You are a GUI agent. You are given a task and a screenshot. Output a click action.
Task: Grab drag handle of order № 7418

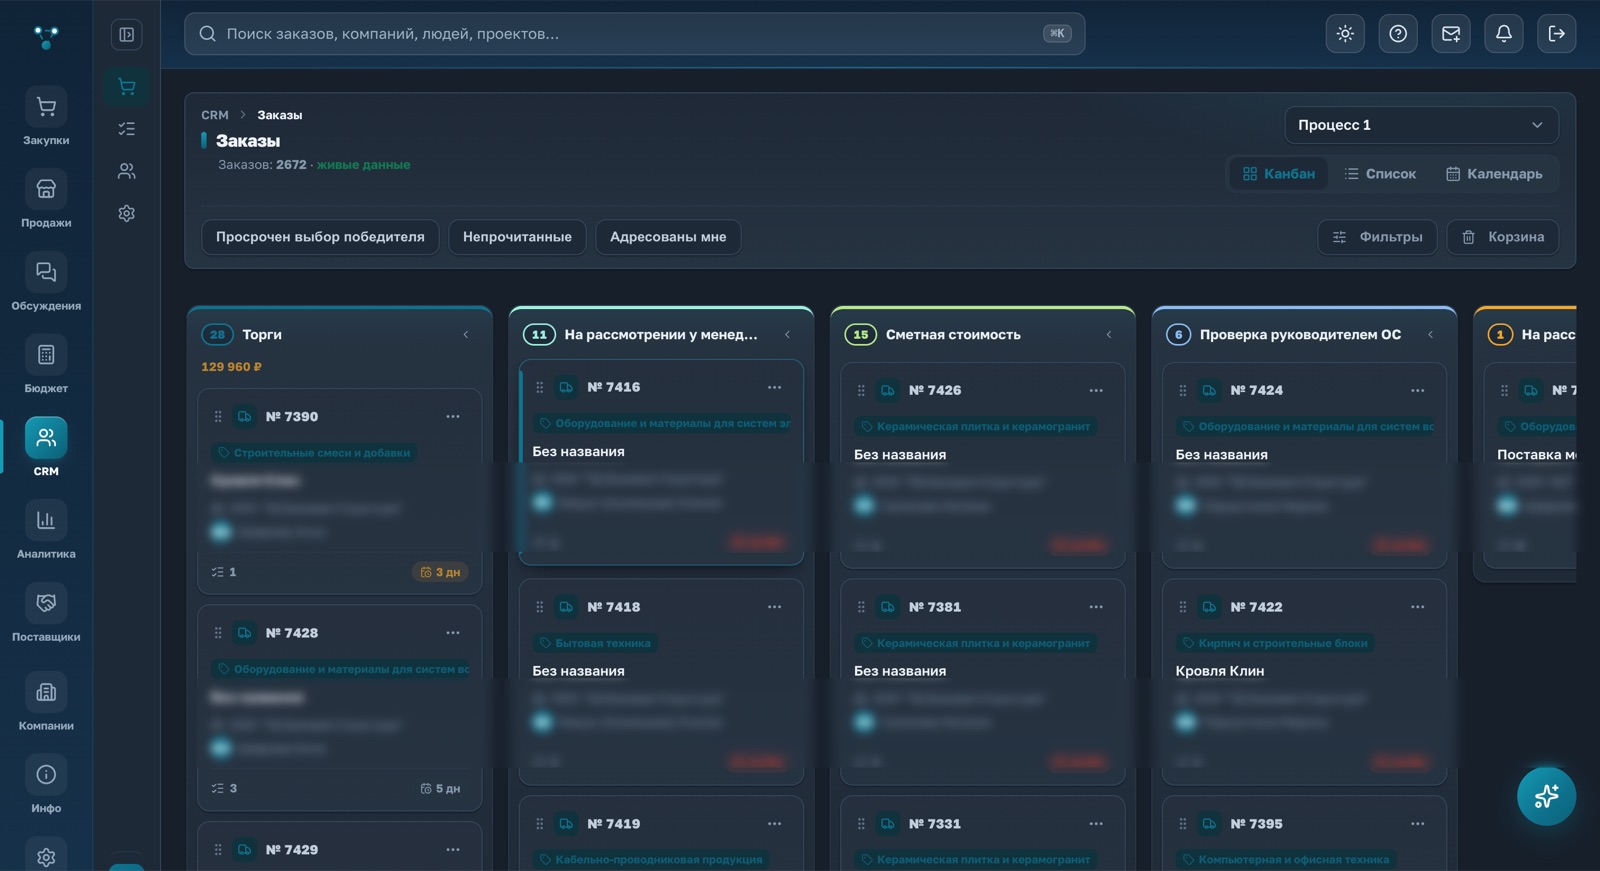[540, 607]
